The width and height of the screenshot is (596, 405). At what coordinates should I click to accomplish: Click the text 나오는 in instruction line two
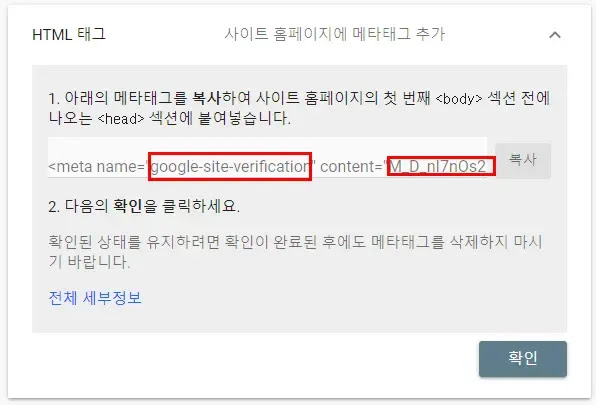[x=70, y=119]
